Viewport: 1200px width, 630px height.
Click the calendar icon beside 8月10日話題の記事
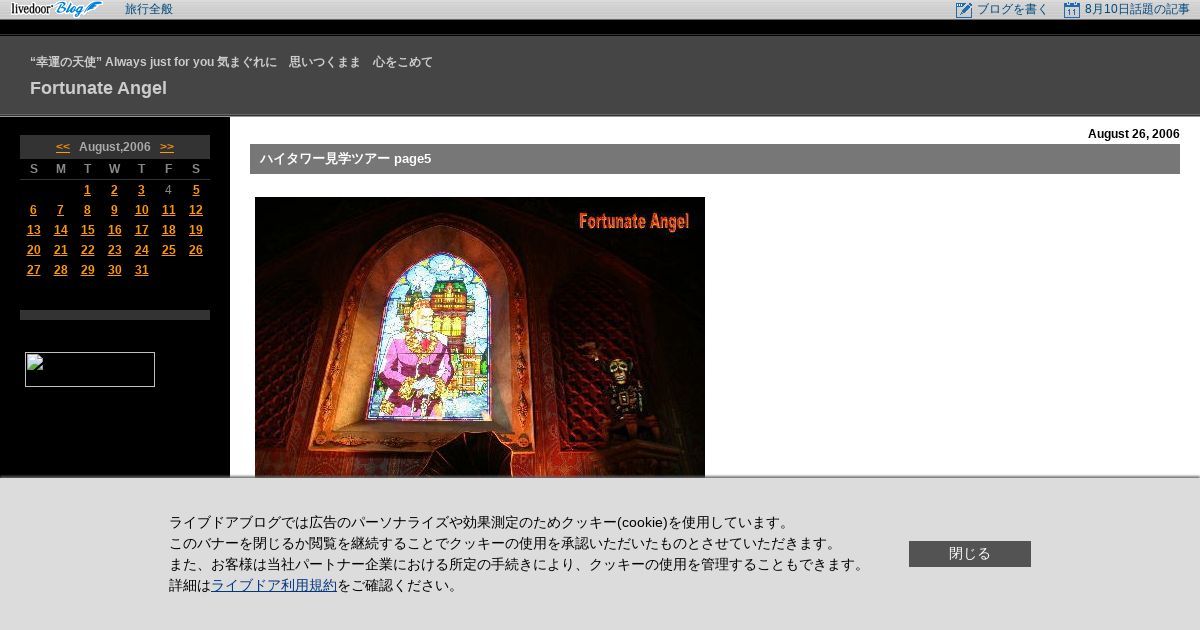point(1072,10)
